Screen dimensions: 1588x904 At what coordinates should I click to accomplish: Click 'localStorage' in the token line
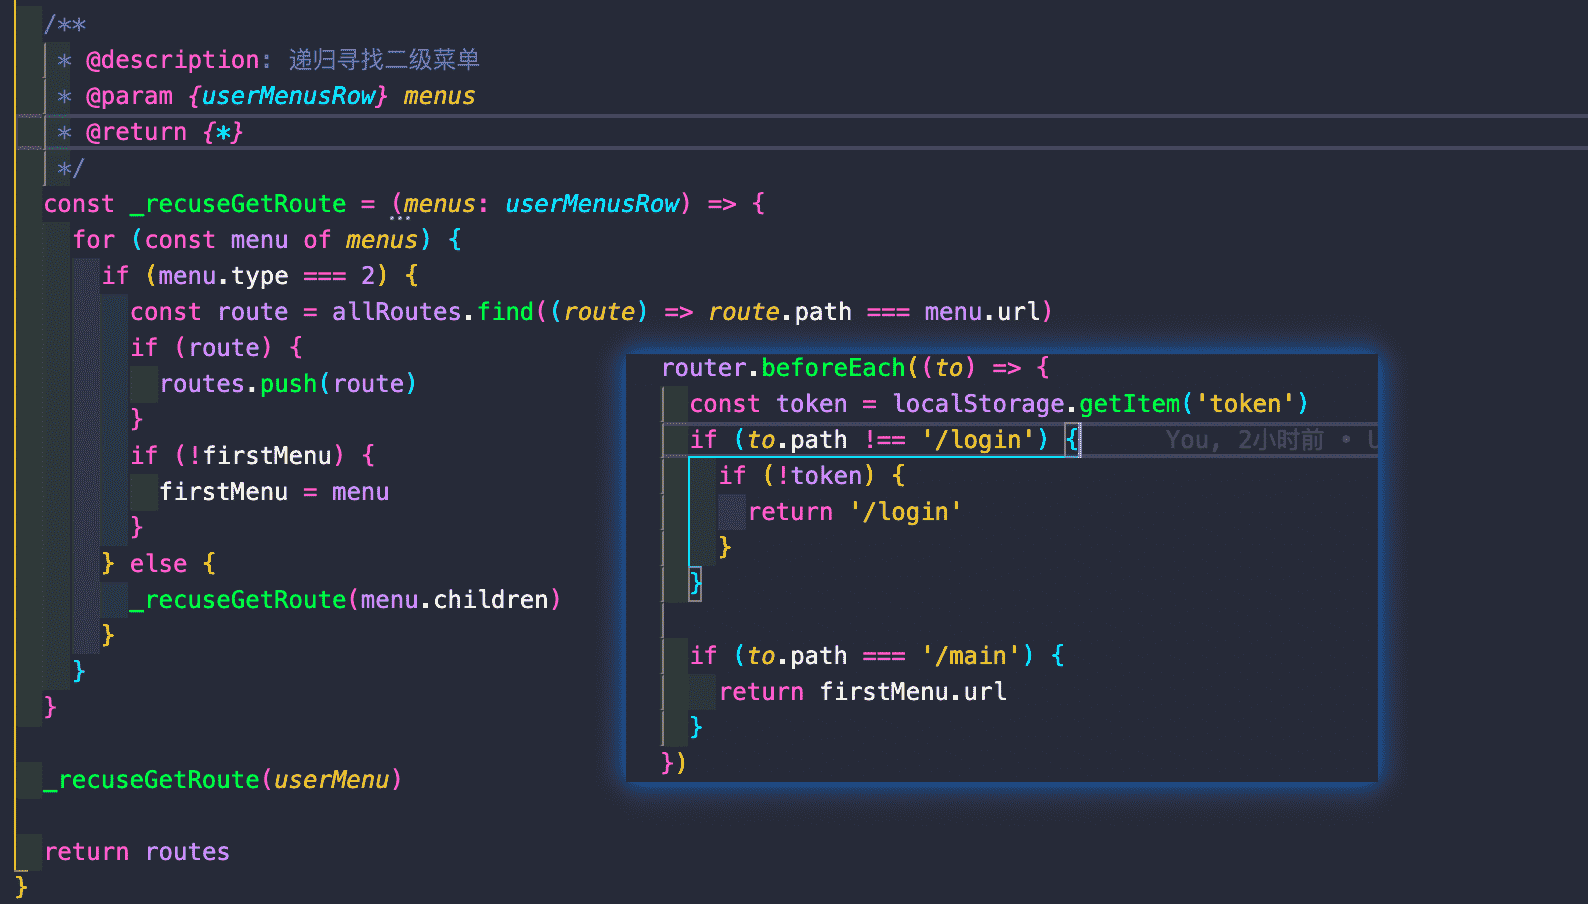(x=979, y=404)
